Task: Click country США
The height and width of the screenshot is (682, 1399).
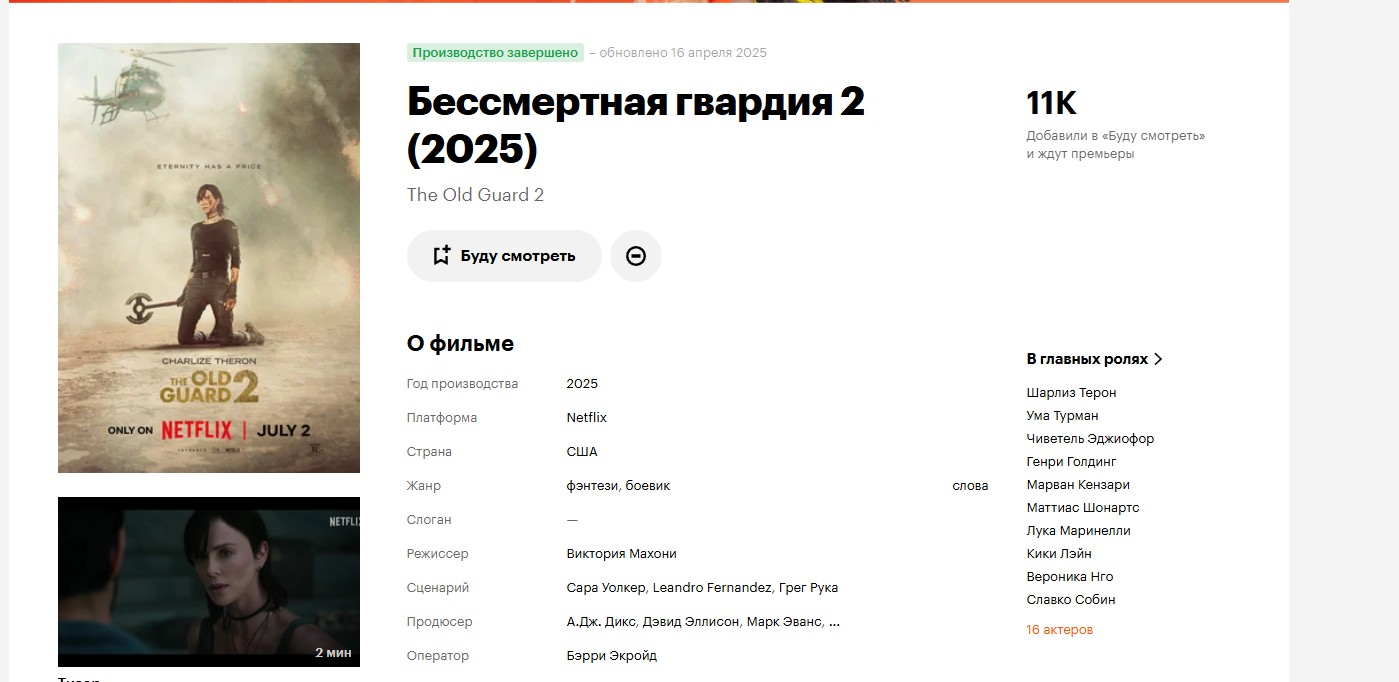Action: pyautogui.click(x=582, y=452)
